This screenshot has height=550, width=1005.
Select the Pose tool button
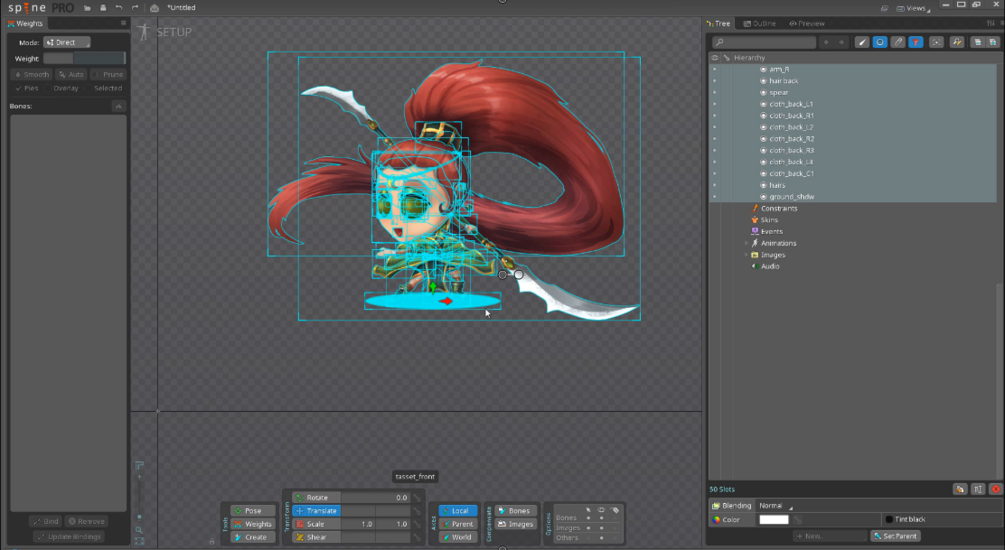tap(253, 511)
